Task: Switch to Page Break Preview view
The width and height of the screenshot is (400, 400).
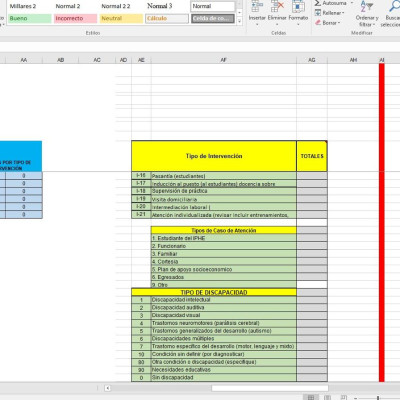Action: tap(343, 397)
